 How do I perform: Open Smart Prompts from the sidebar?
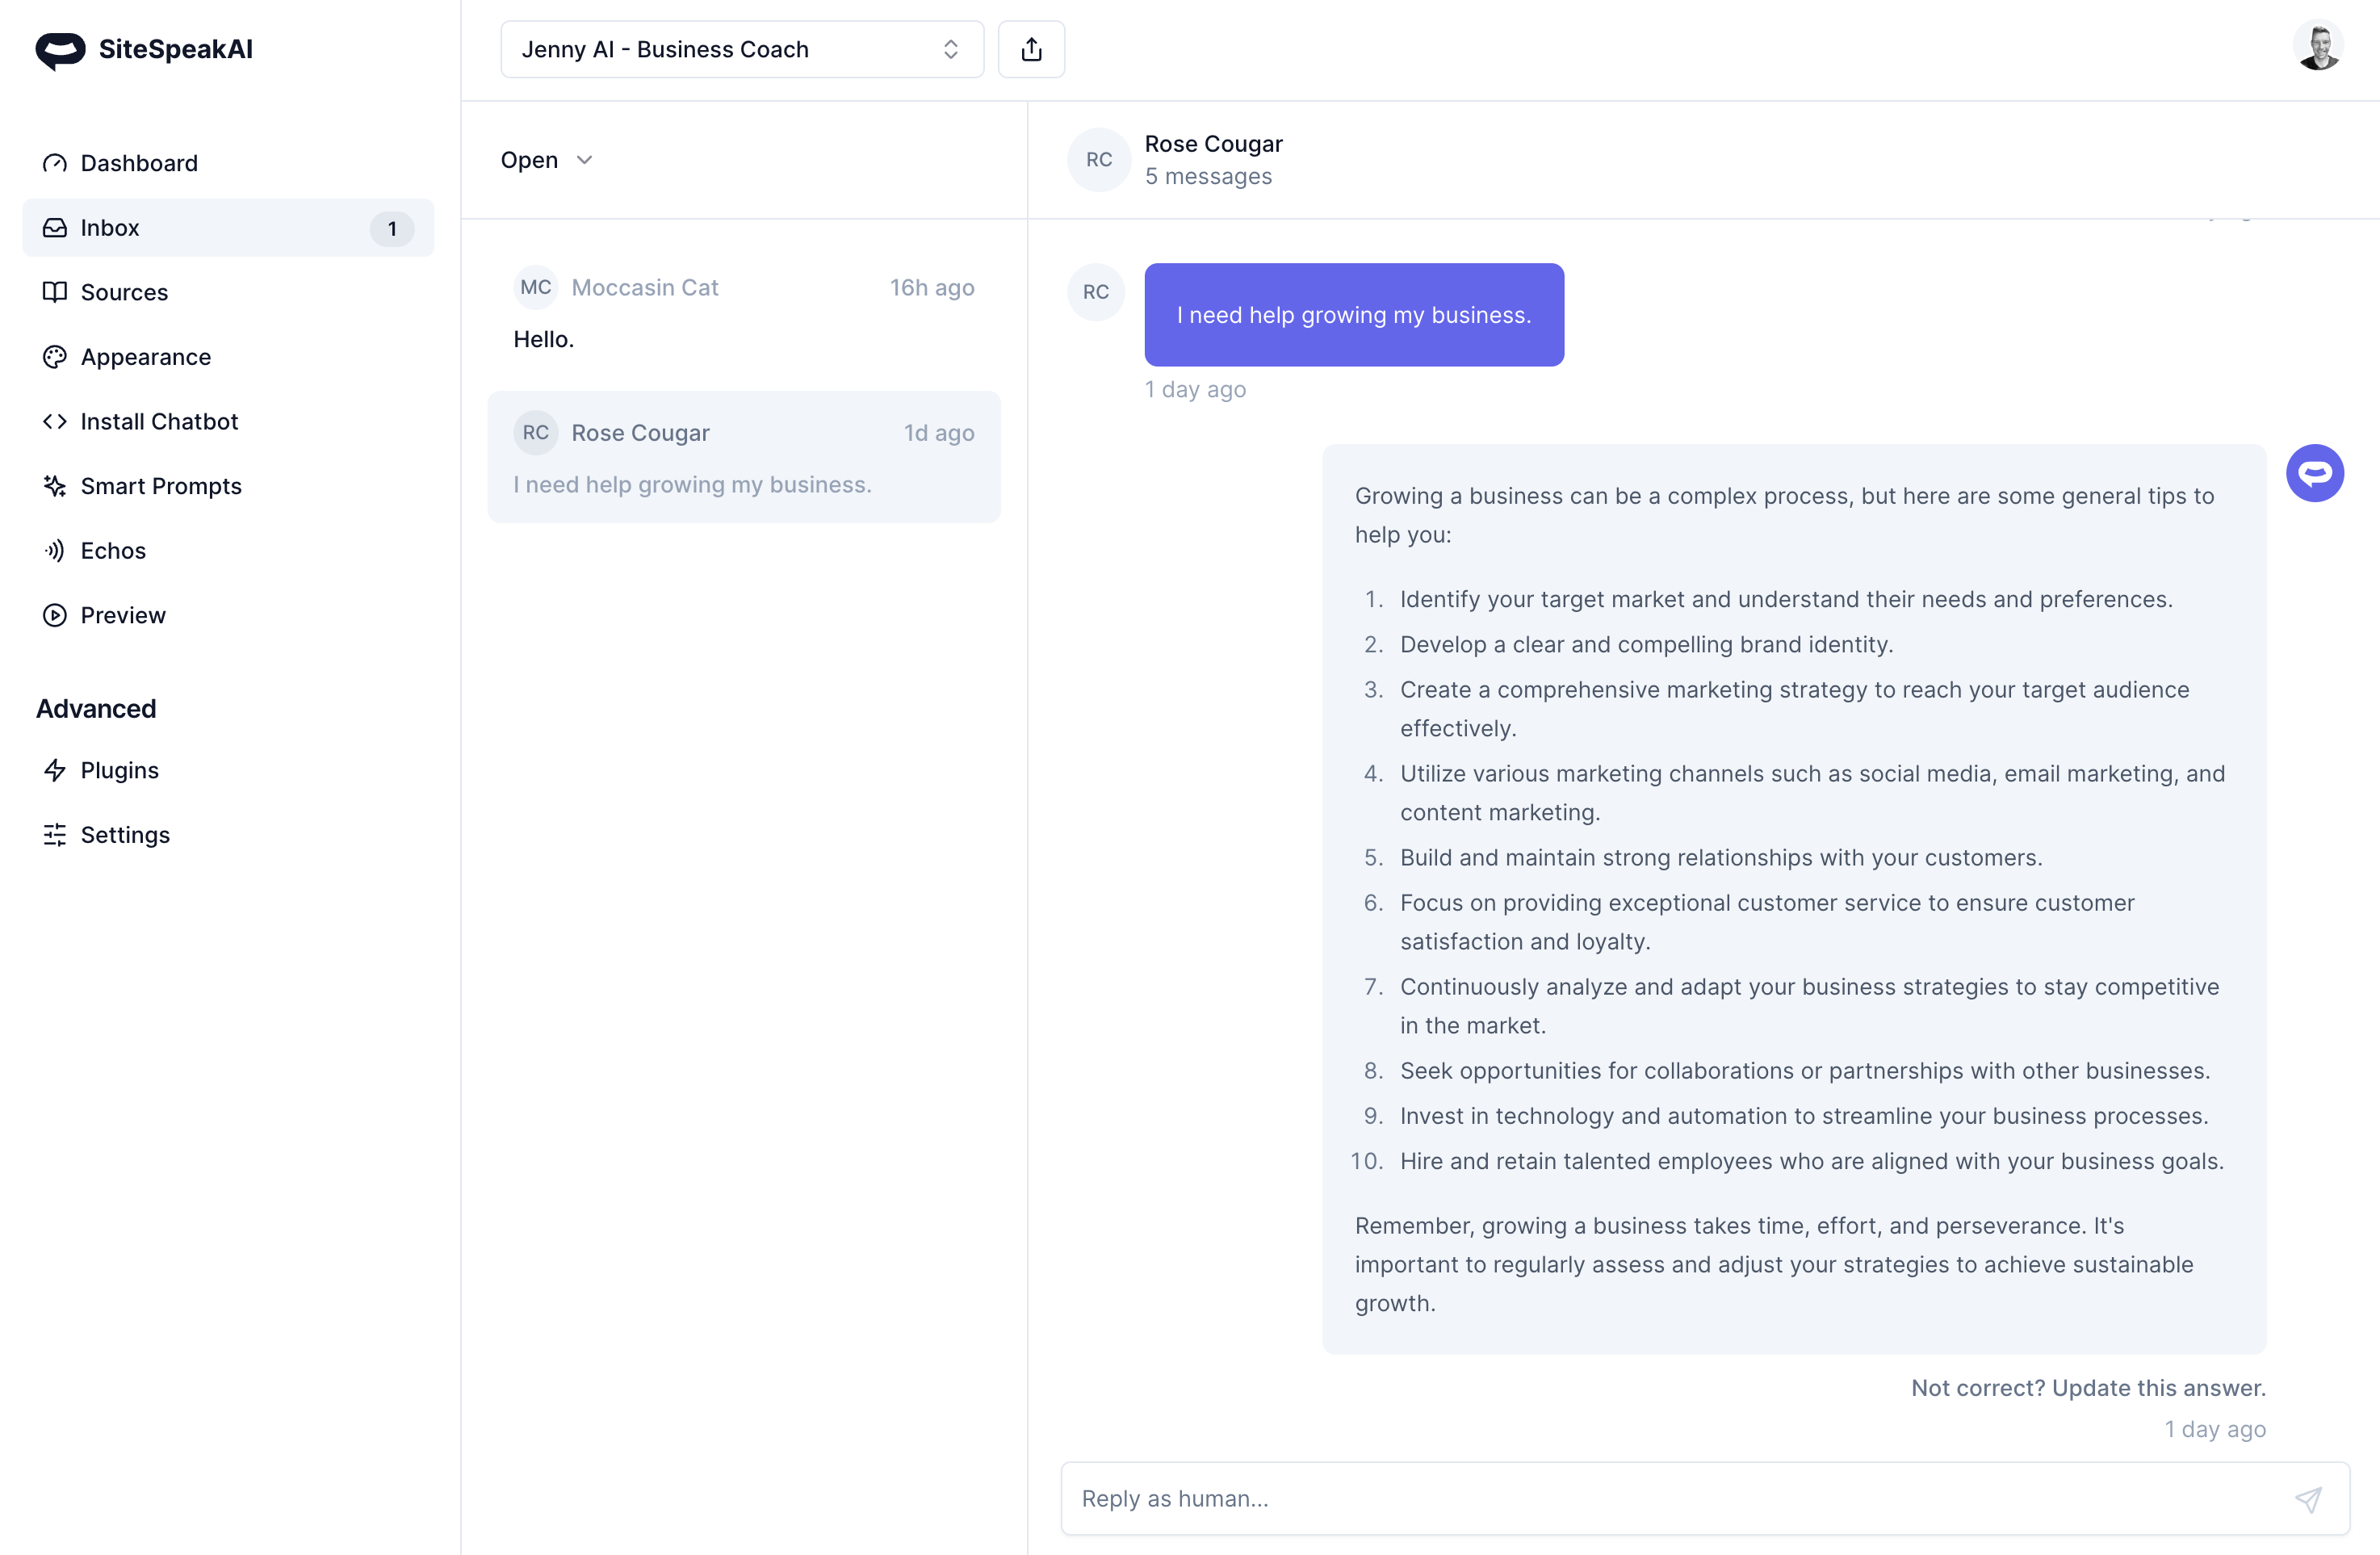(160, 486)
